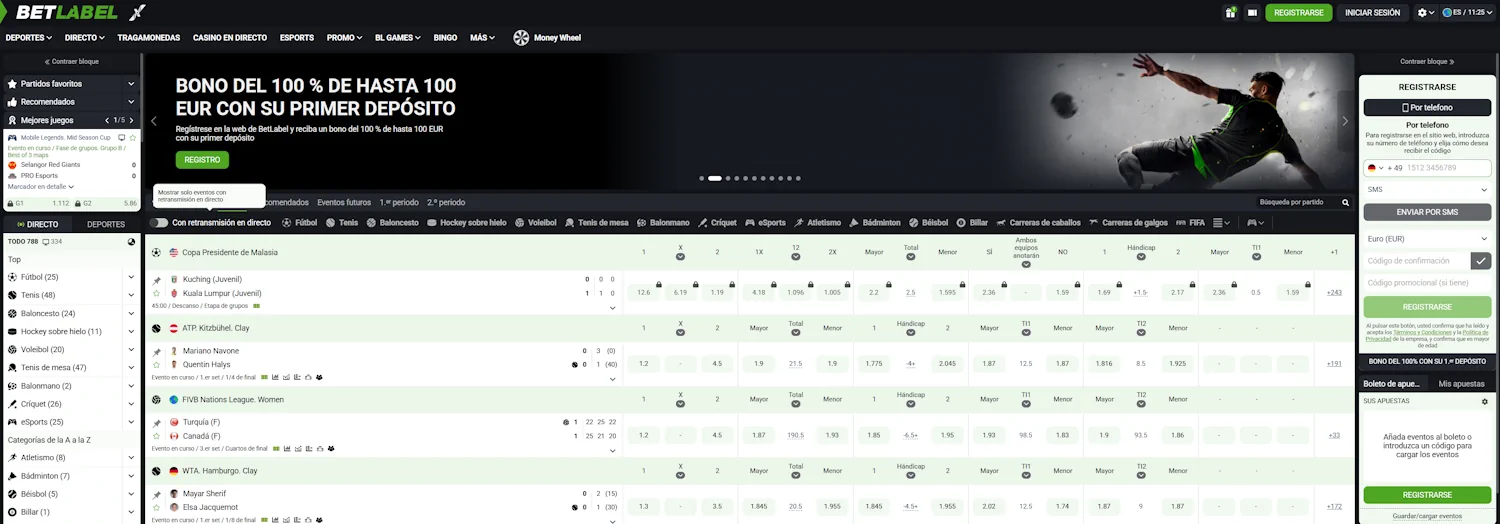Select the second banner carousel dot

click(715, 178)
